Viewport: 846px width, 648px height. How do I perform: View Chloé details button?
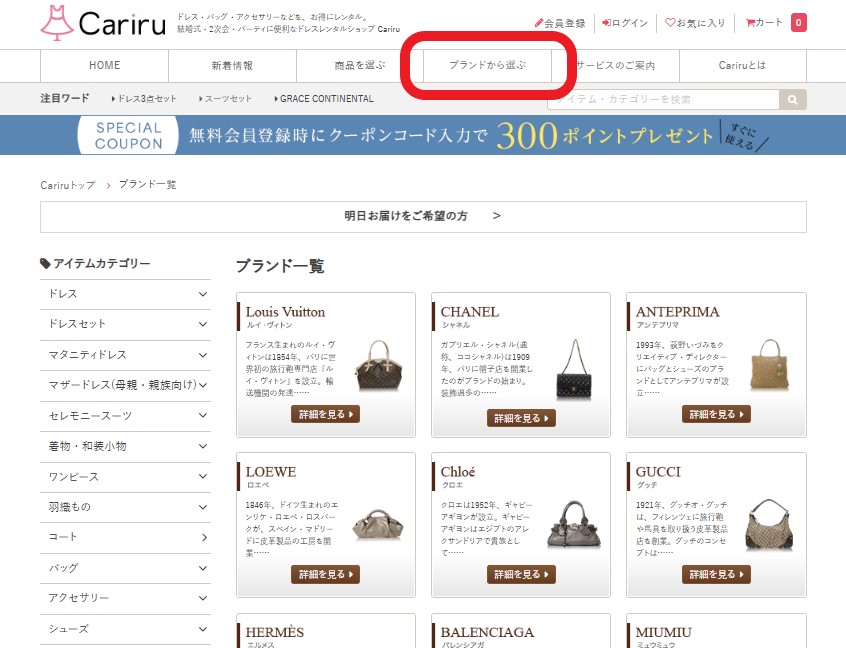point(521,575)
